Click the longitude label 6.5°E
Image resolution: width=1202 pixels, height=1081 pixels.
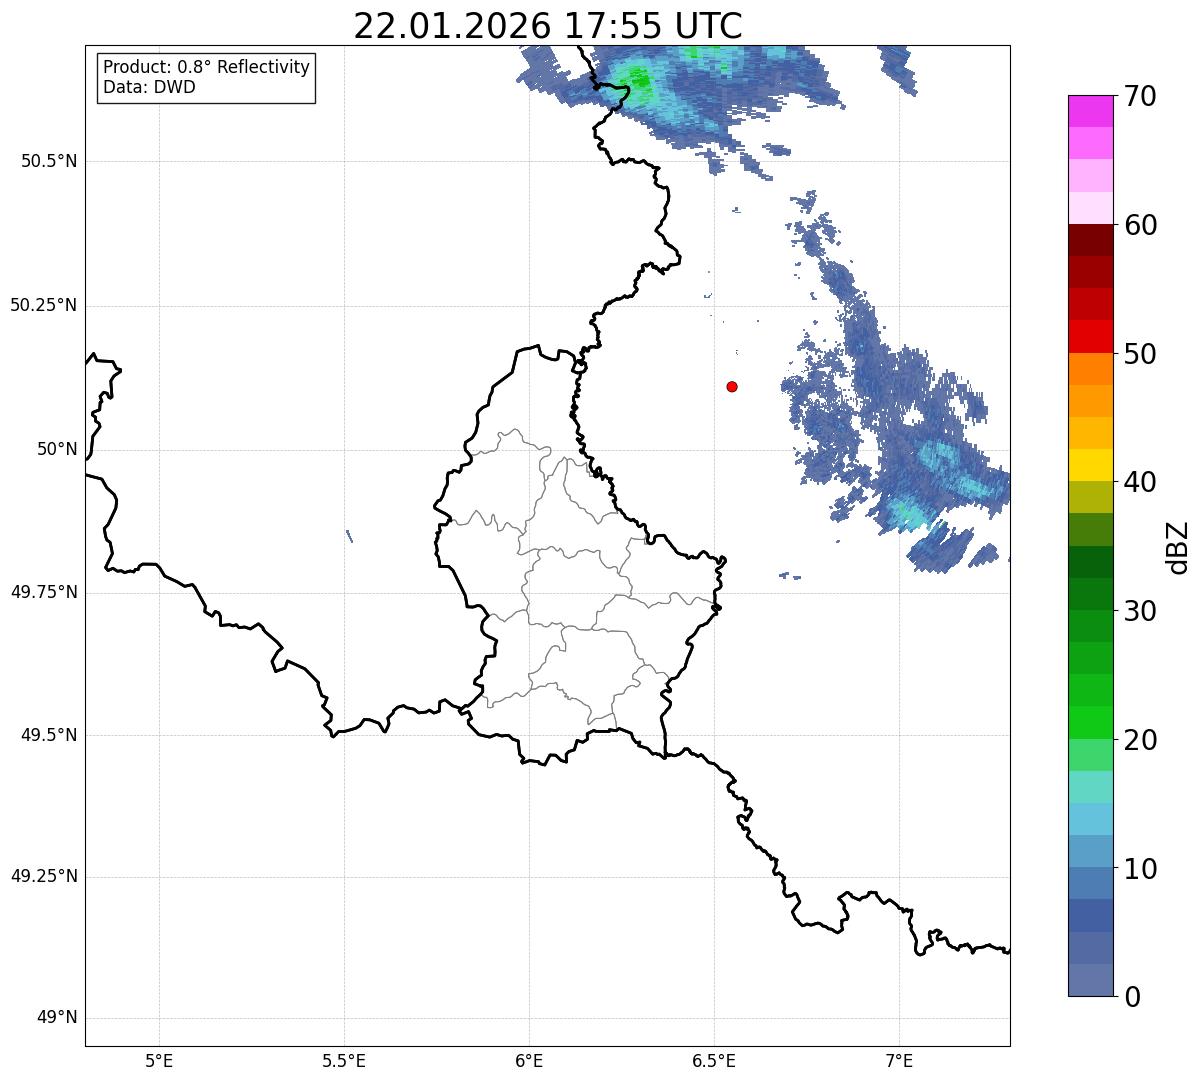click(x=714, y=1060)
